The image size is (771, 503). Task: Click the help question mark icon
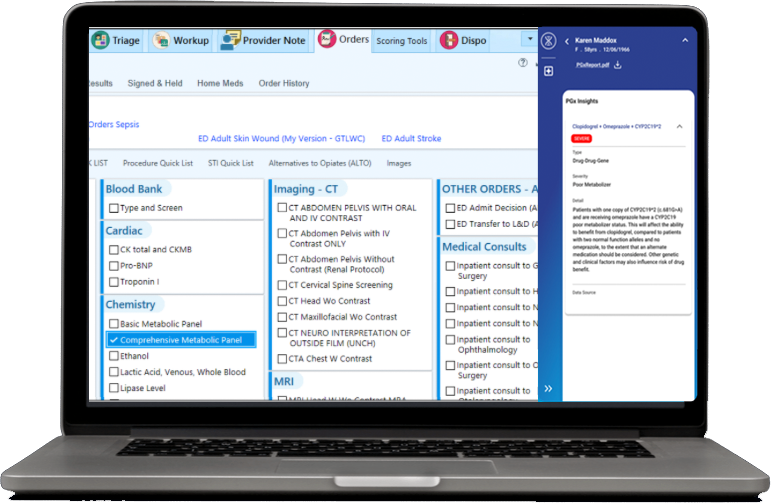click(x=523, y=62)
